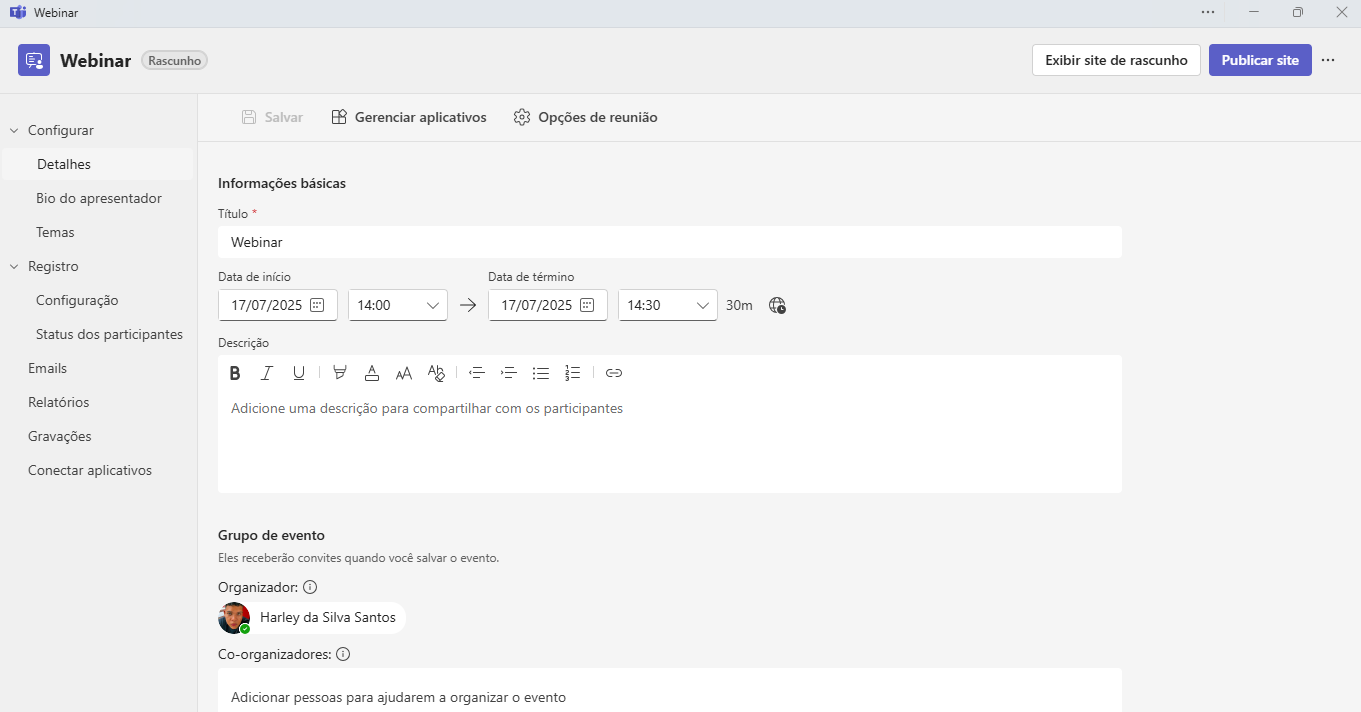Insert a numbered list
Image resolution: width=1361 pixels, height=712 pixels.
click(573, 373)
